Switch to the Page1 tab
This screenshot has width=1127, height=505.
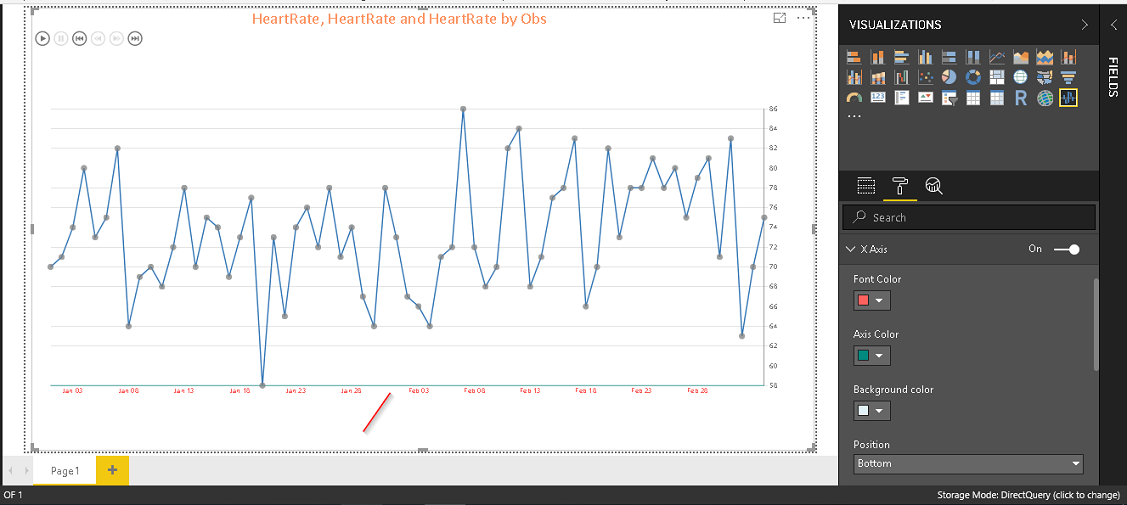coord(65,470)
